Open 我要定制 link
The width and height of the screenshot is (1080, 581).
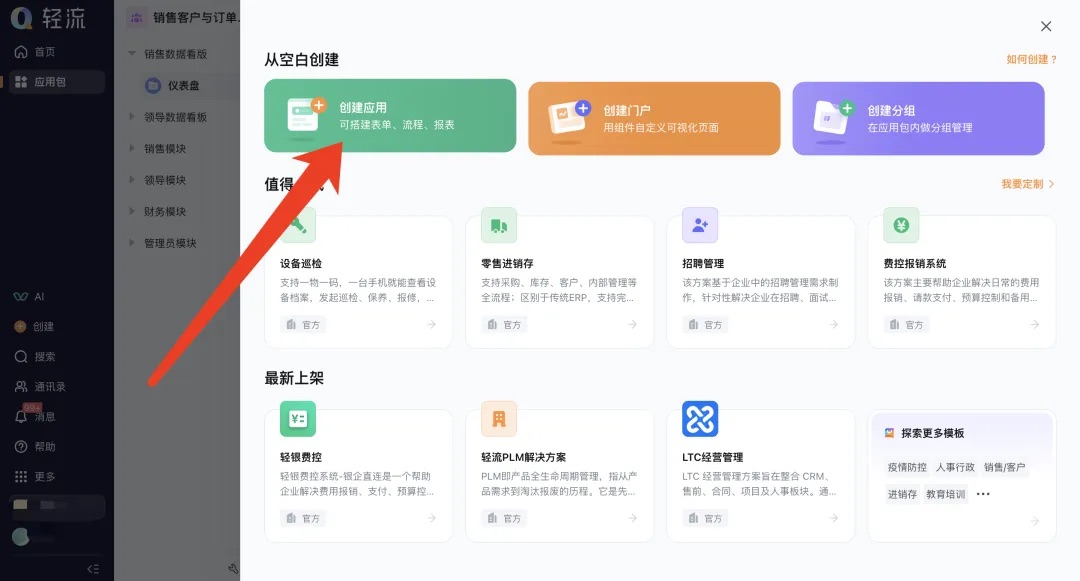tap(1028, 184)
